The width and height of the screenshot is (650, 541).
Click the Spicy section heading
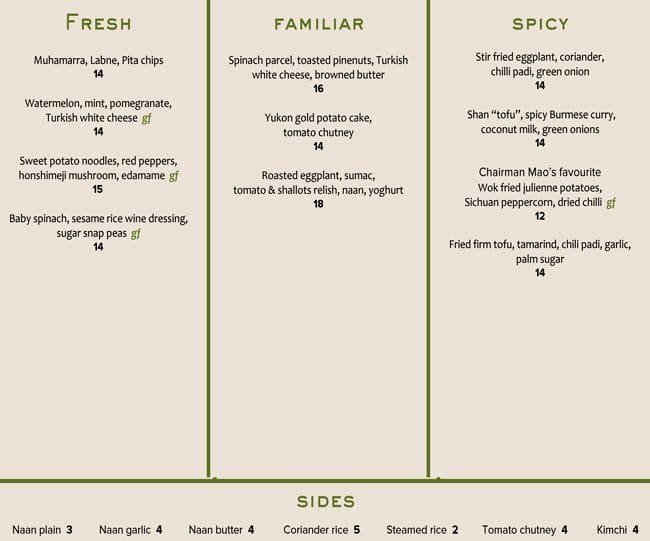[540, 24]
